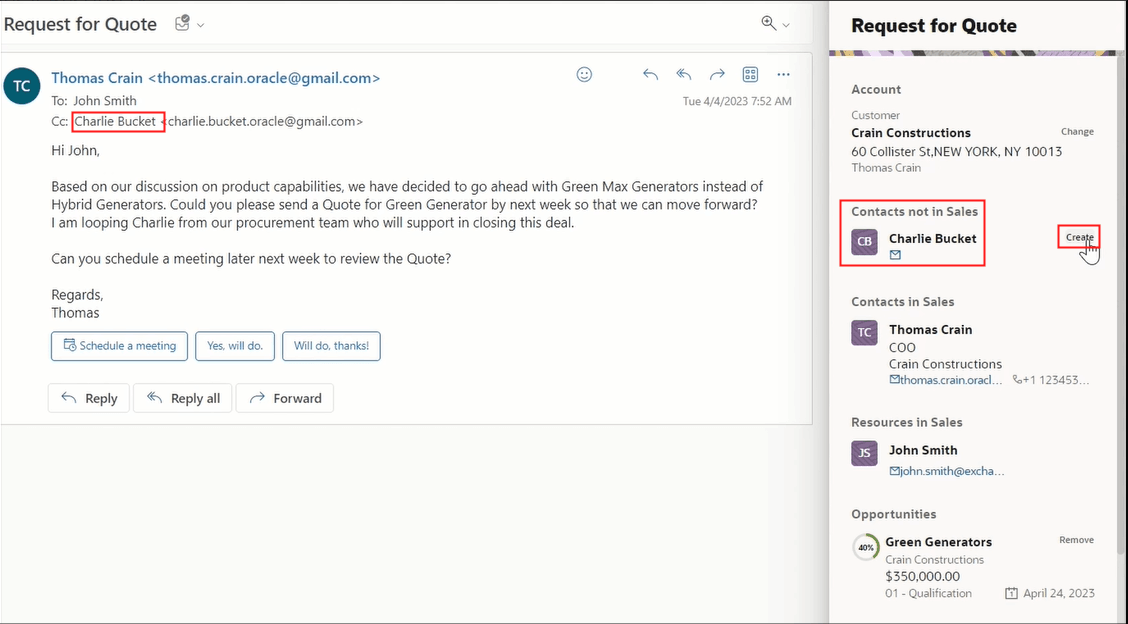Click the 40% qualification score ring

pos(865,548)
